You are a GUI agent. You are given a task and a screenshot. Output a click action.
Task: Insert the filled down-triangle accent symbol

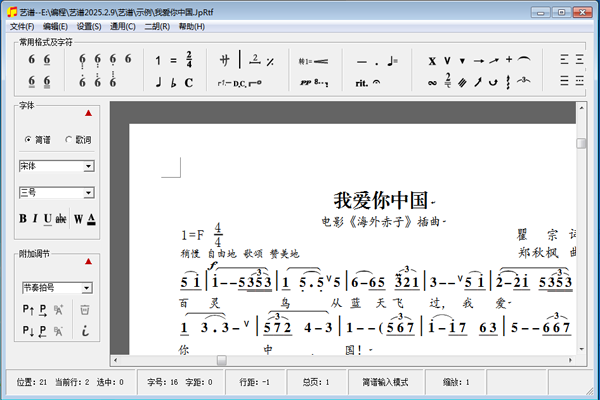pos(462,61)
